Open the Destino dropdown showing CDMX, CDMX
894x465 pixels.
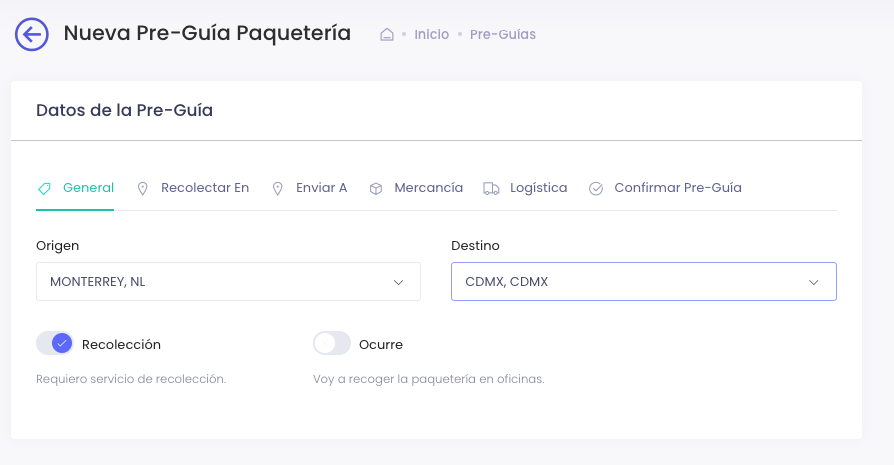point(643,282)
